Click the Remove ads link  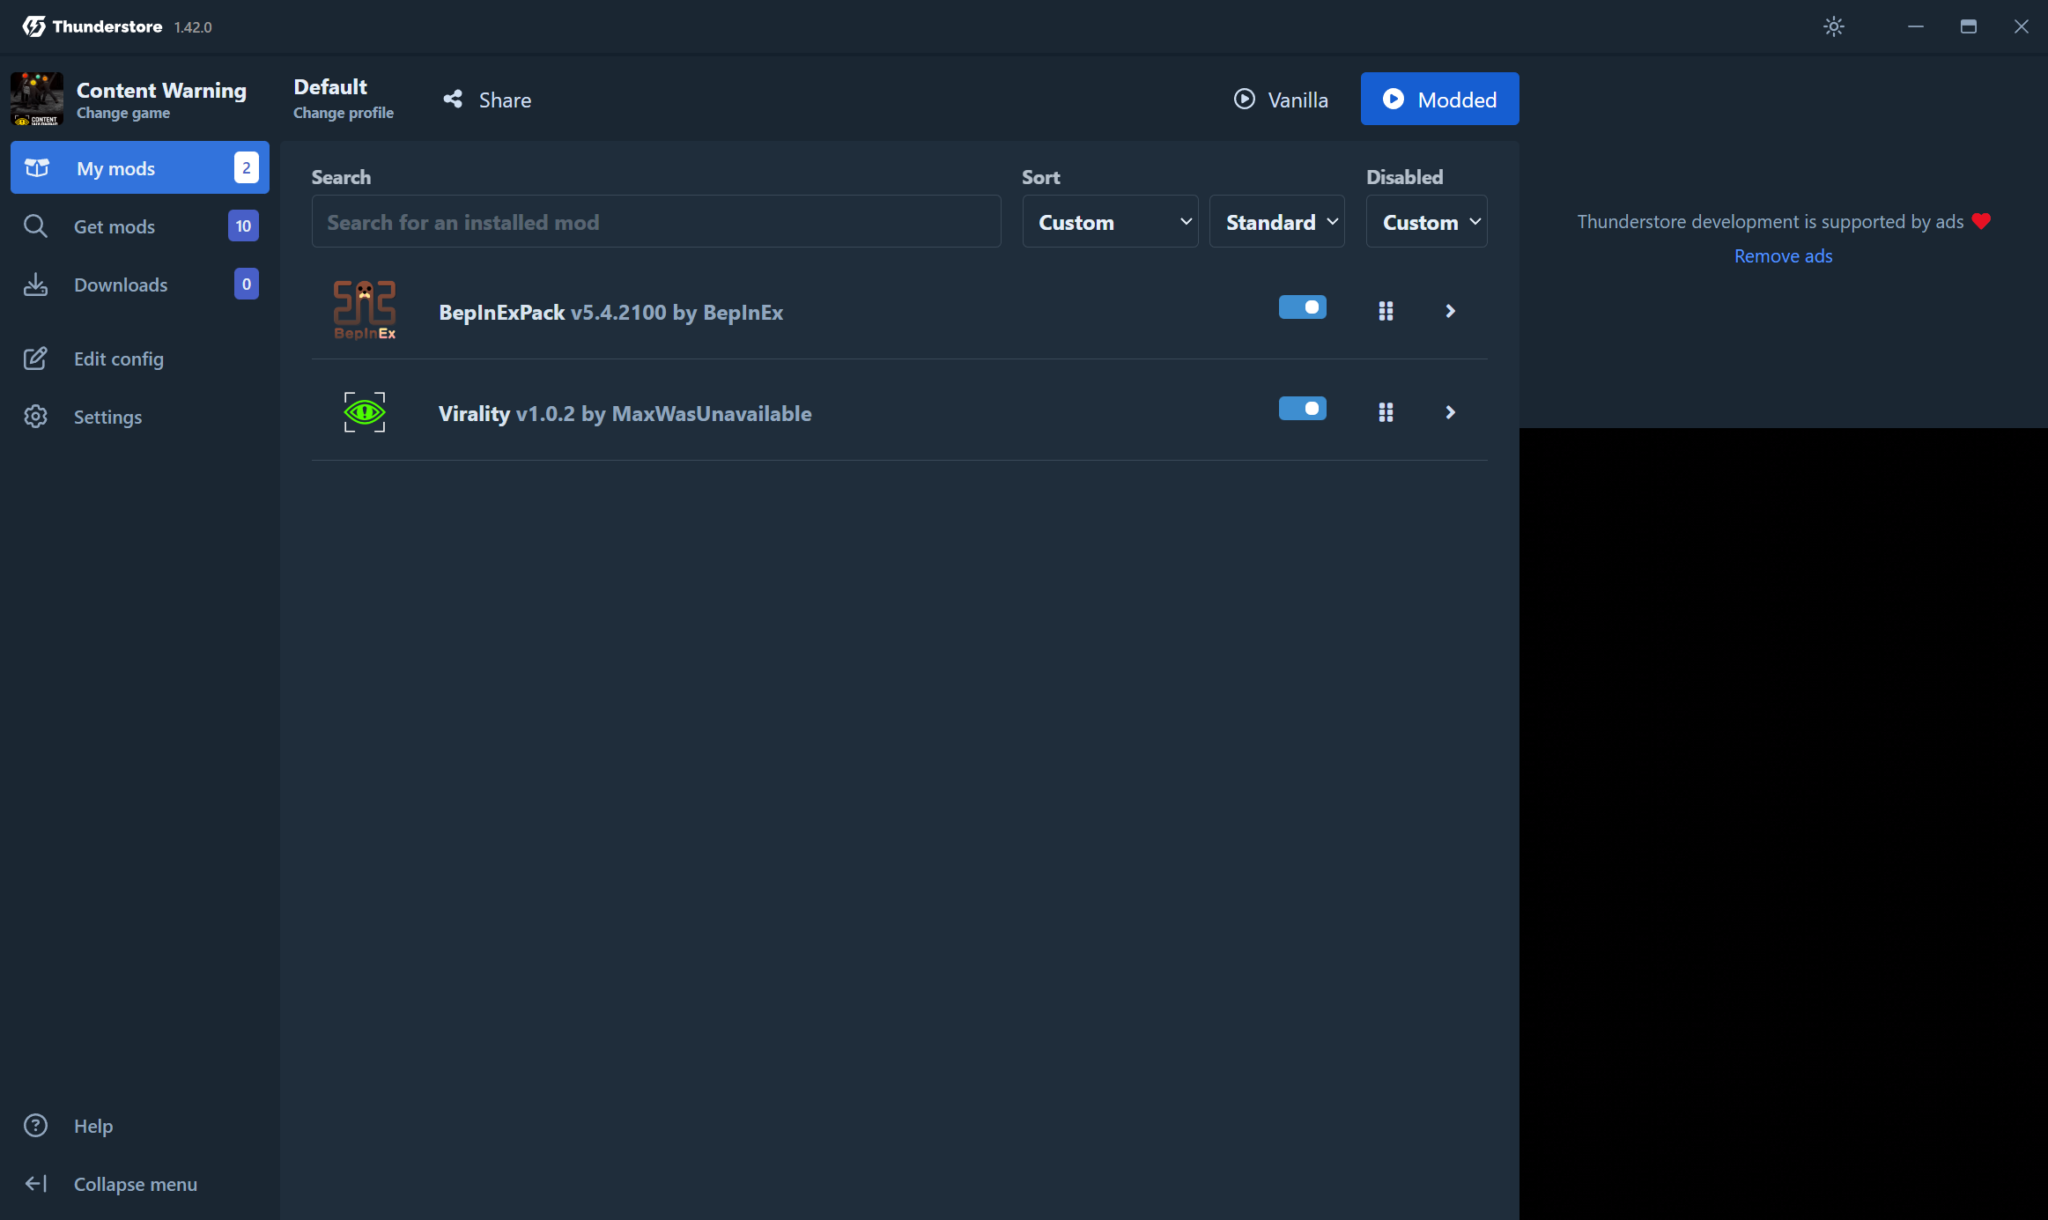1783,256
